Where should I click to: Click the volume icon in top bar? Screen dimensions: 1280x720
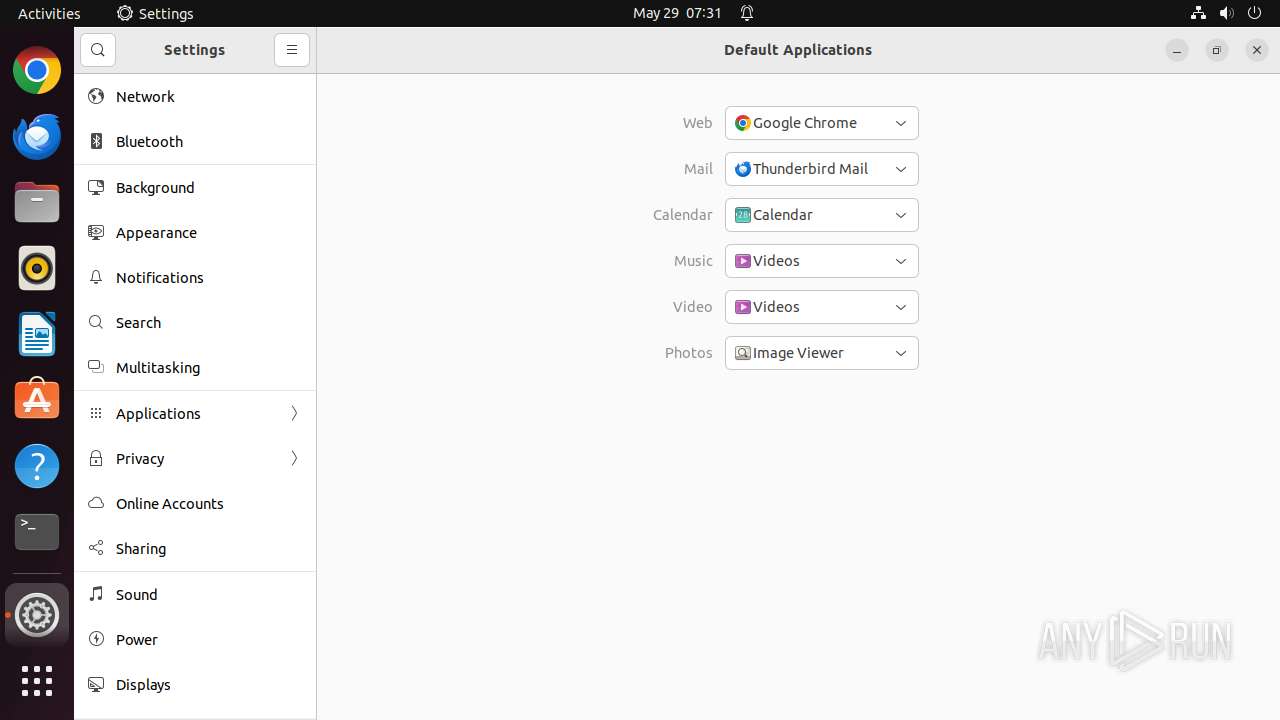[1227, 13]
